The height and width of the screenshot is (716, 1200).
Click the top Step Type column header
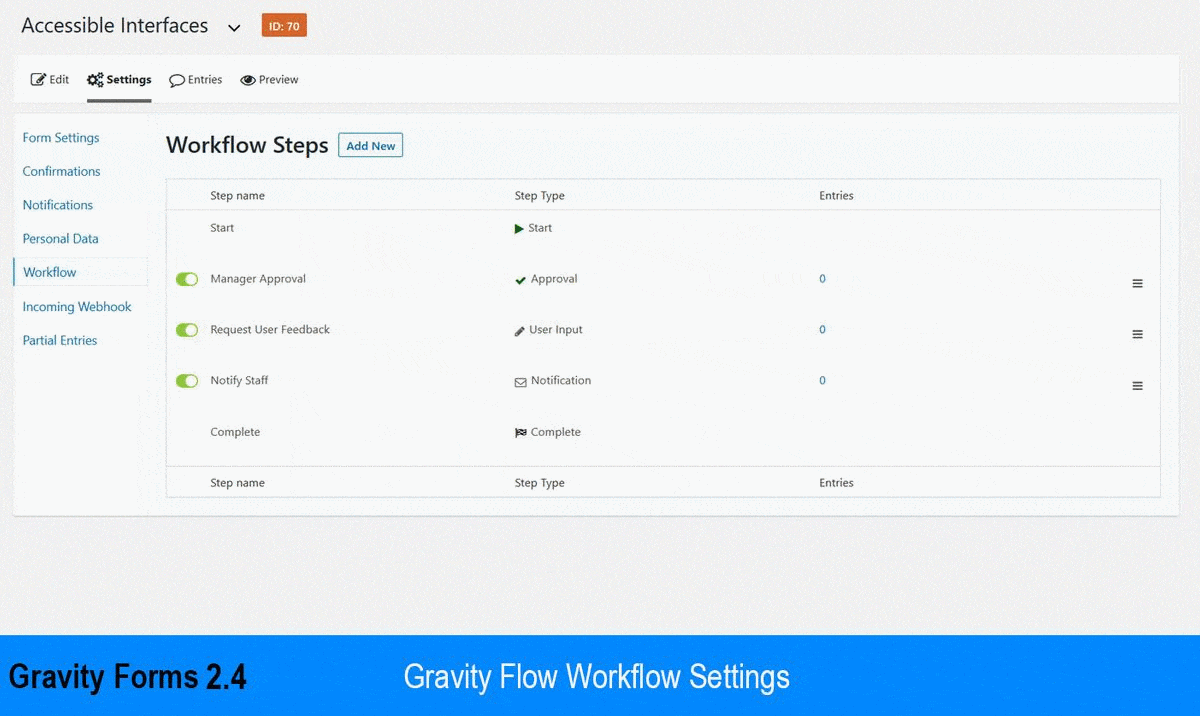[539, 196]
